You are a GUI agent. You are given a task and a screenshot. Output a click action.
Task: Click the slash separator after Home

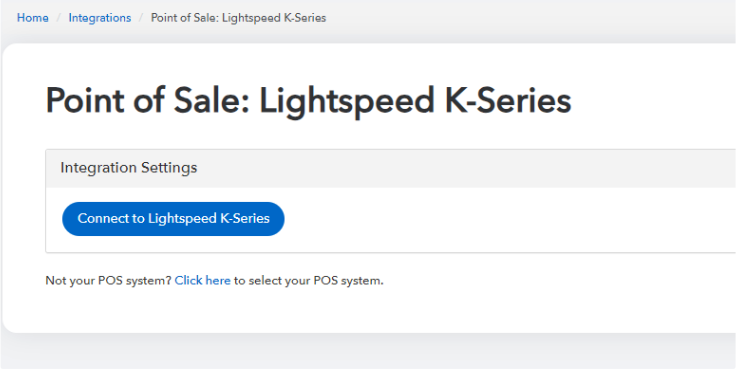[59, 18]
